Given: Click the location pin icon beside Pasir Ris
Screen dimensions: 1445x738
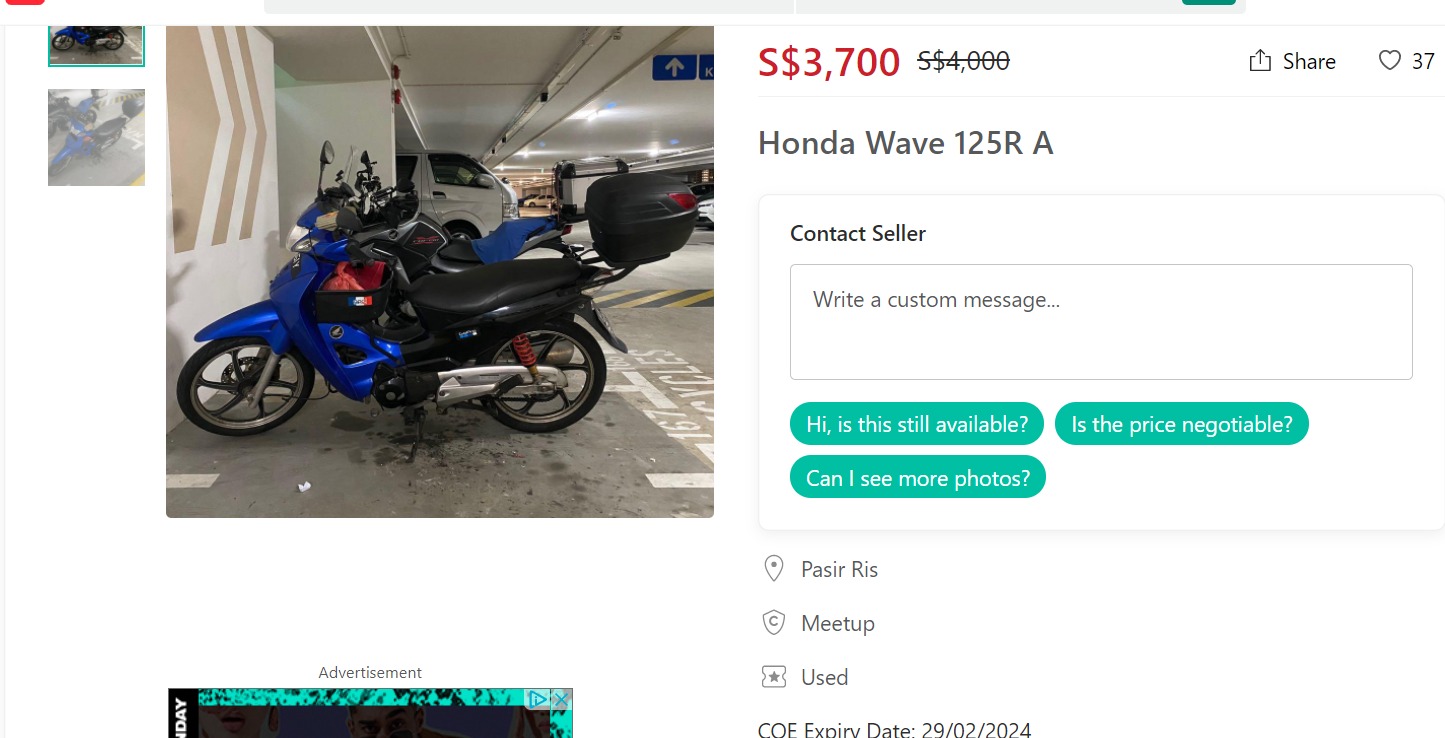Looking at the screenshot, I should tap(773, 569).
